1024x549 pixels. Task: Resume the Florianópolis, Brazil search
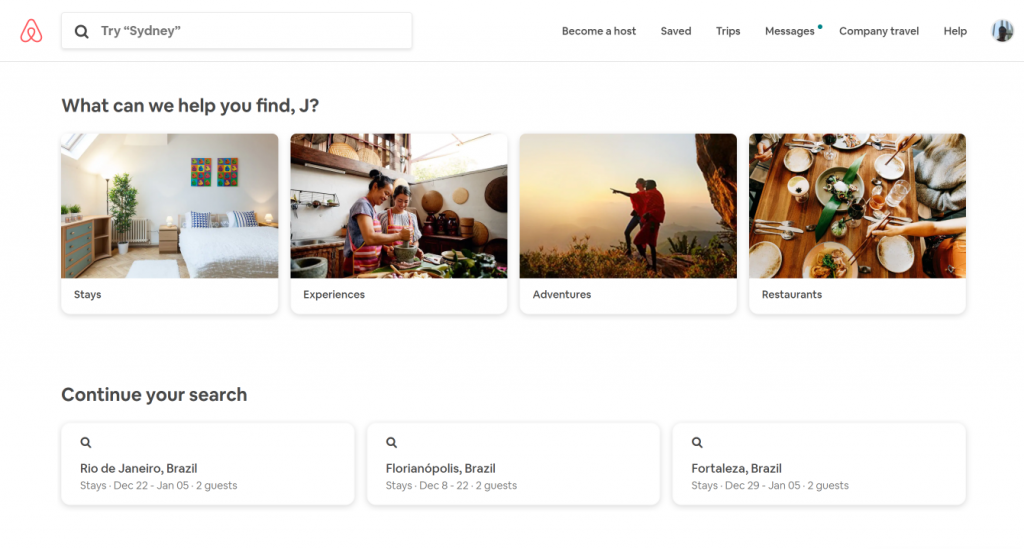point(513,468)
